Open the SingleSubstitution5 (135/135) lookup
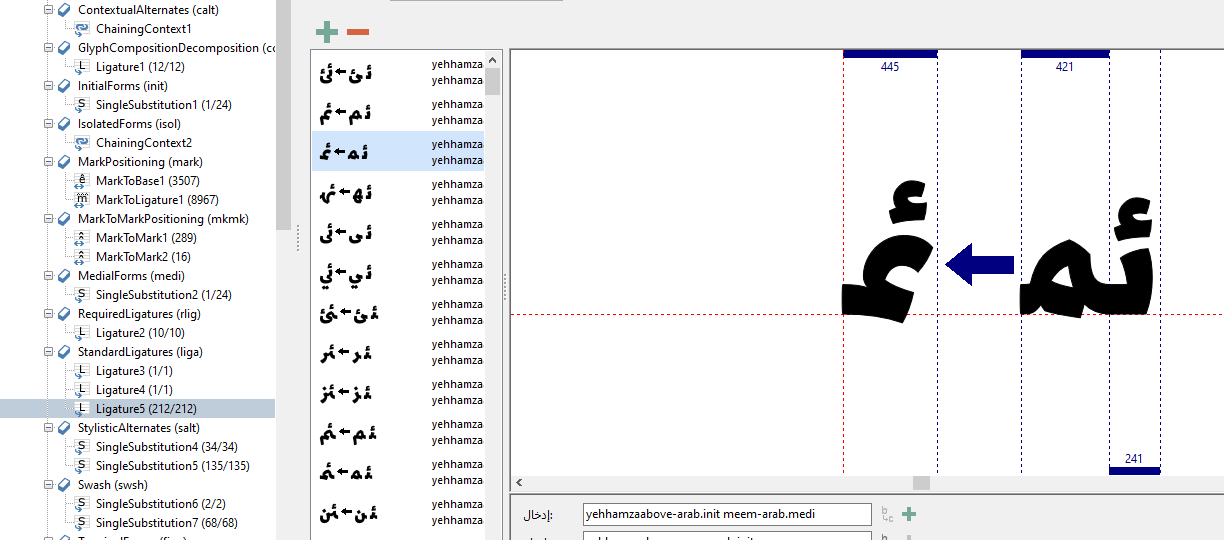 pyautogui.click(x=172, y=466)
